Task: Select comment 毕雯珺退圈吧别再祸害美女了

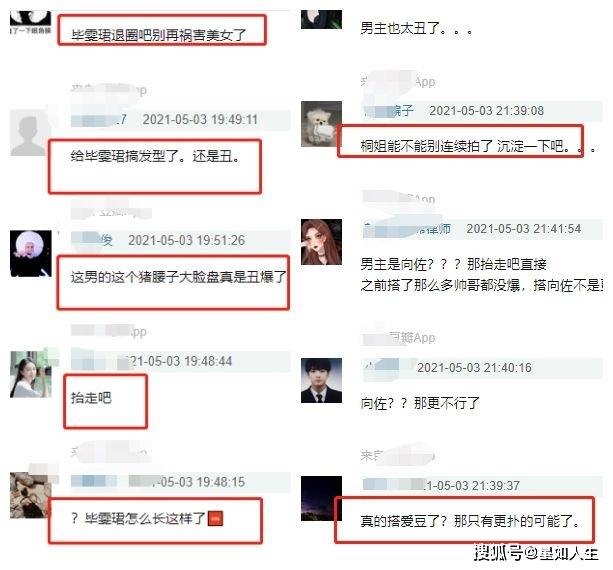Action: pos(158,36)
